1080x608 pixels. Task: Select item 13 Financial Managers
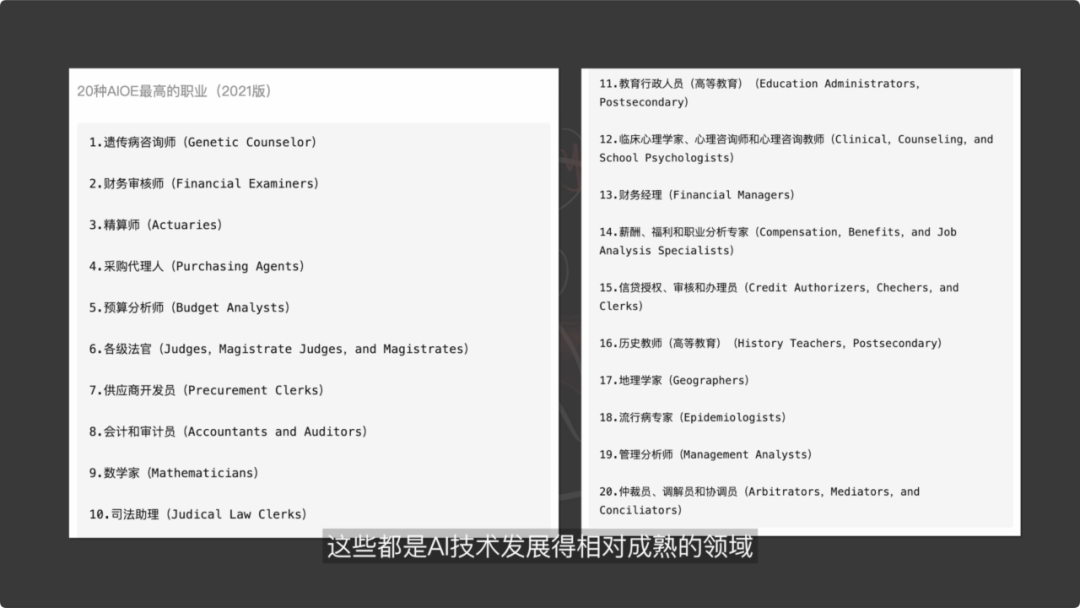697,195
